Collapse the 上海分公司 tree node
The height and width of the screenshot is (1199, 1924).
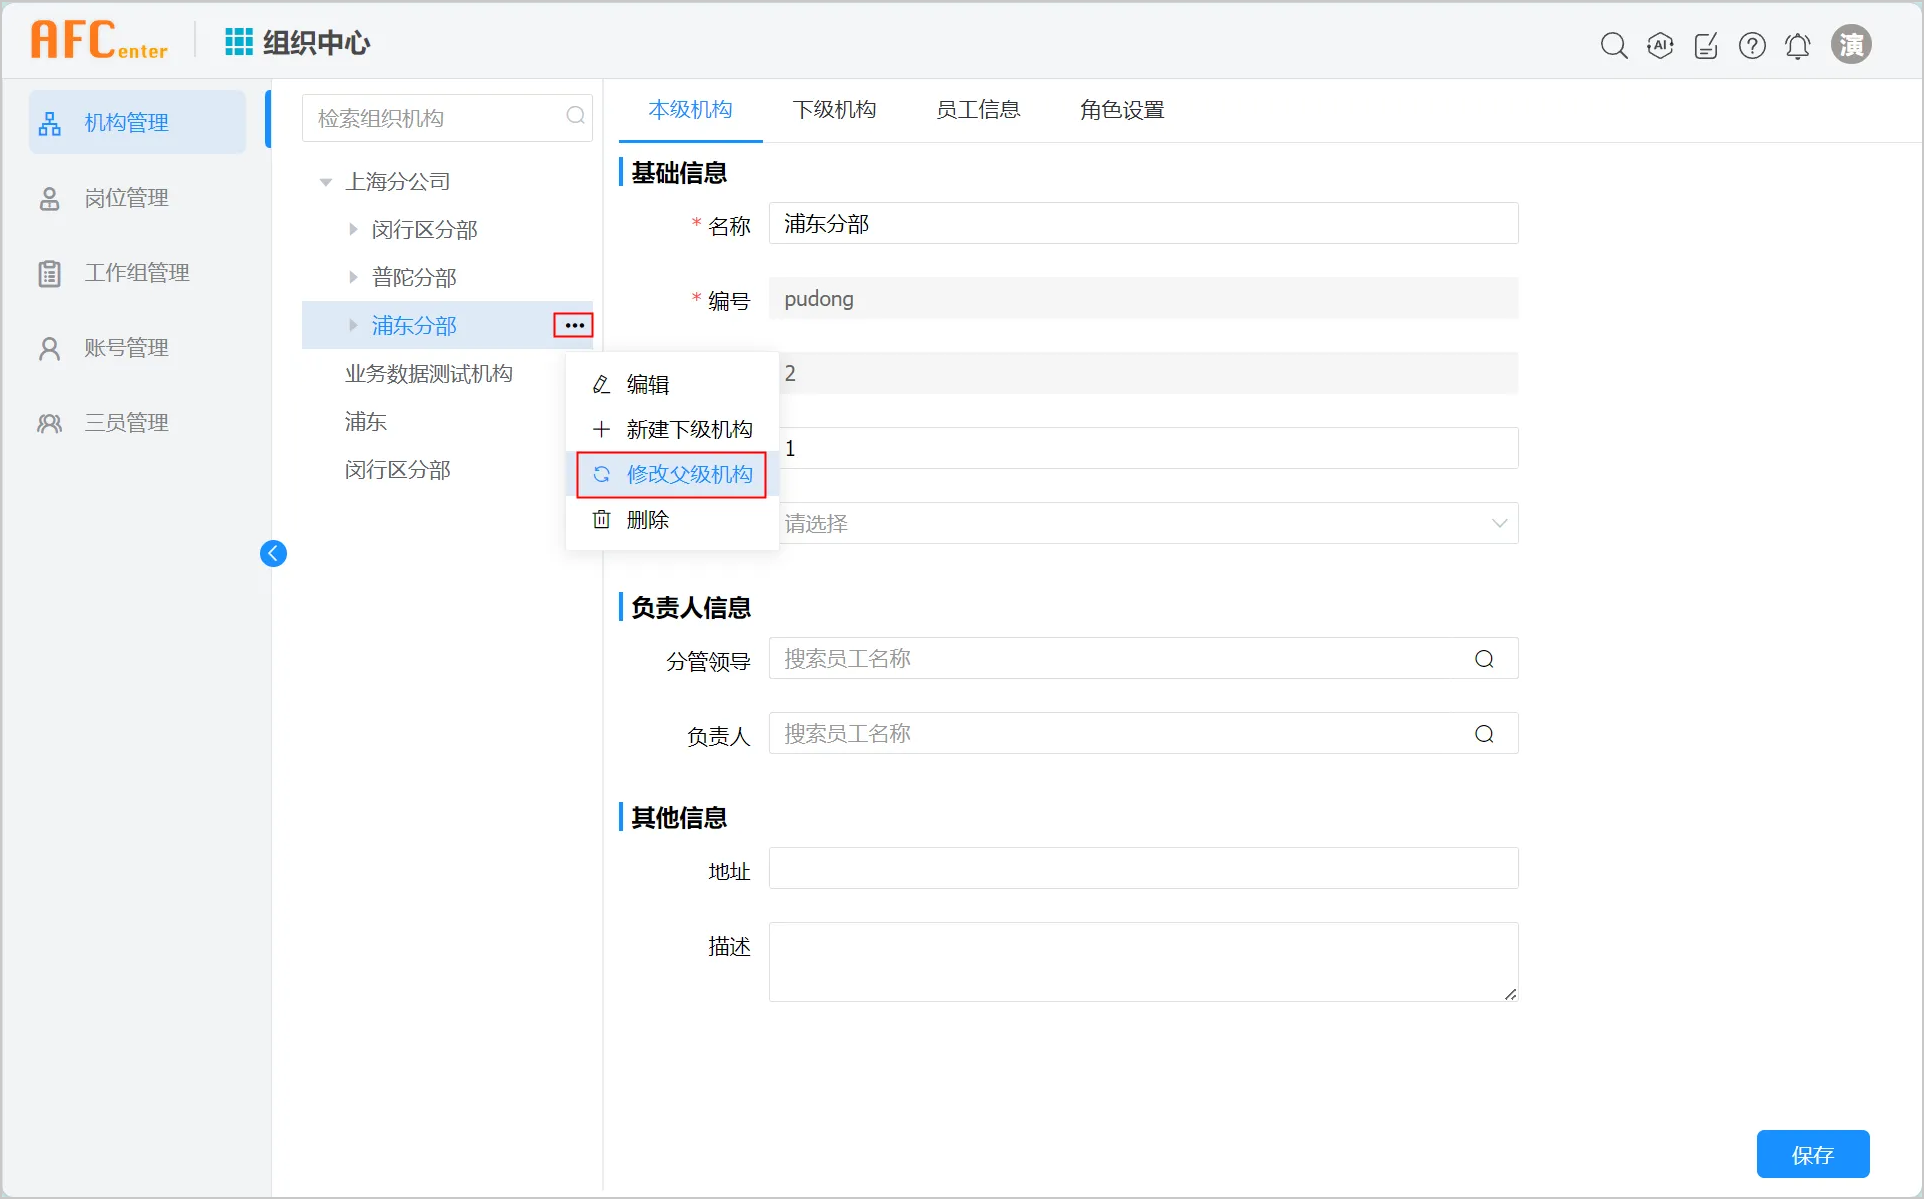click(325, 182)
